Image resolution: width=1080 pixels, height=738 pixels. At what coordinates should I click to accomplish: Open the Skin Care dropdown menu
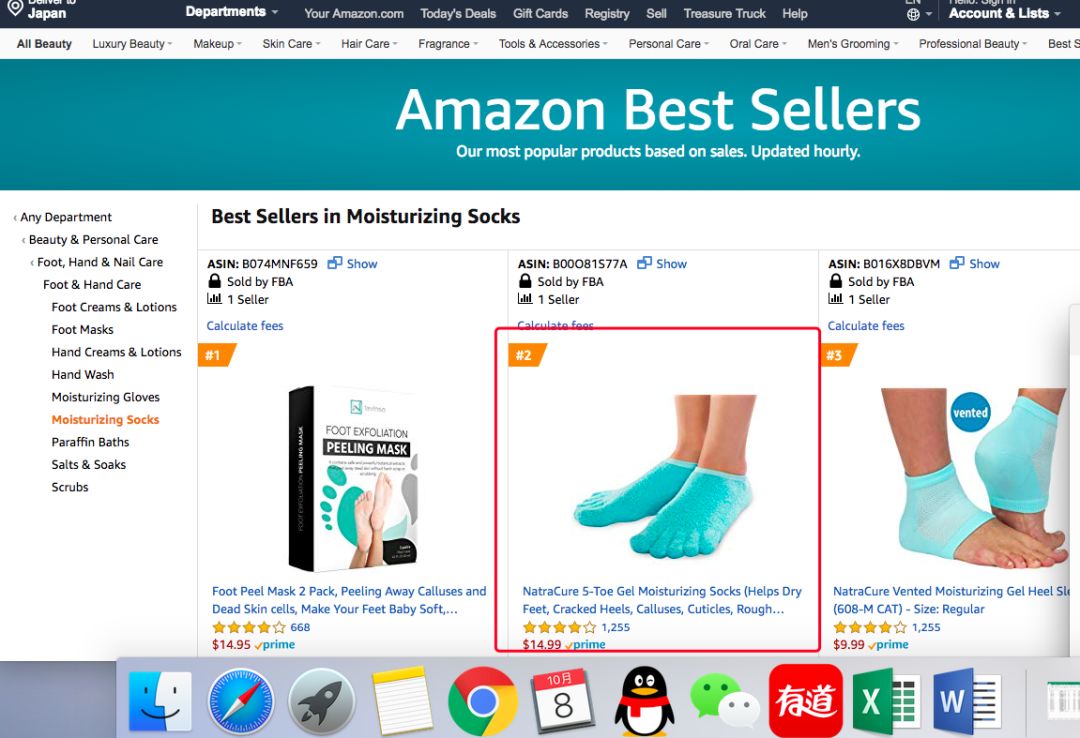[x=291, y=44]
